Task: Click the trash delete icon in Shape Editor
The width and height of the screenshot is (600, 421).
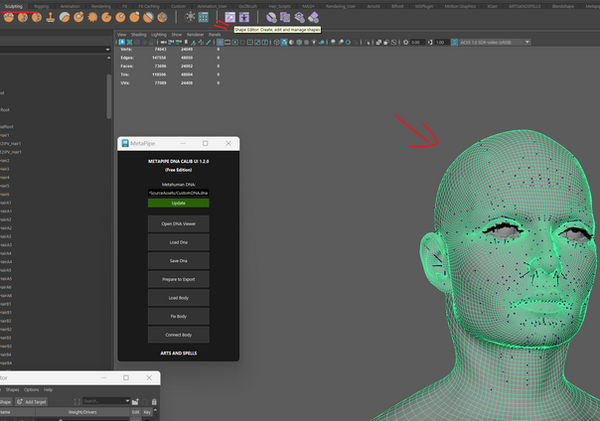Action: tap(152, 401)
